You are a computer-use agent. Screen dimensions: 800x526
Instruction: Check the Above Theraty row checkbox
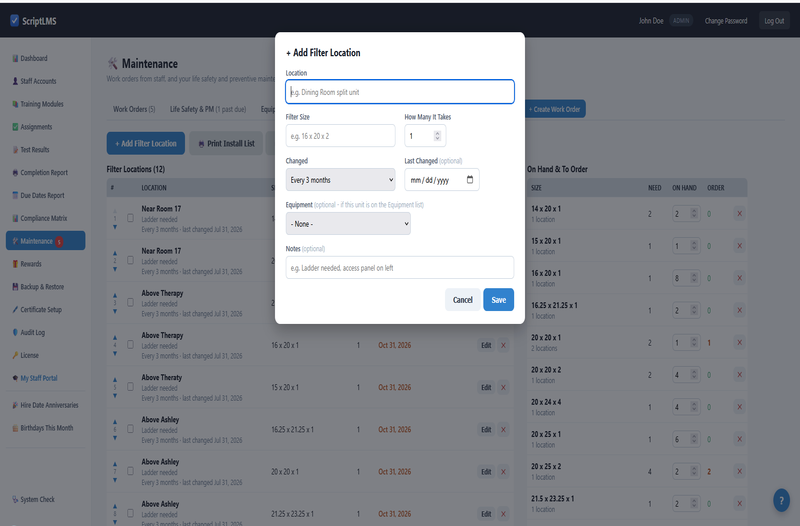[131, 387]
